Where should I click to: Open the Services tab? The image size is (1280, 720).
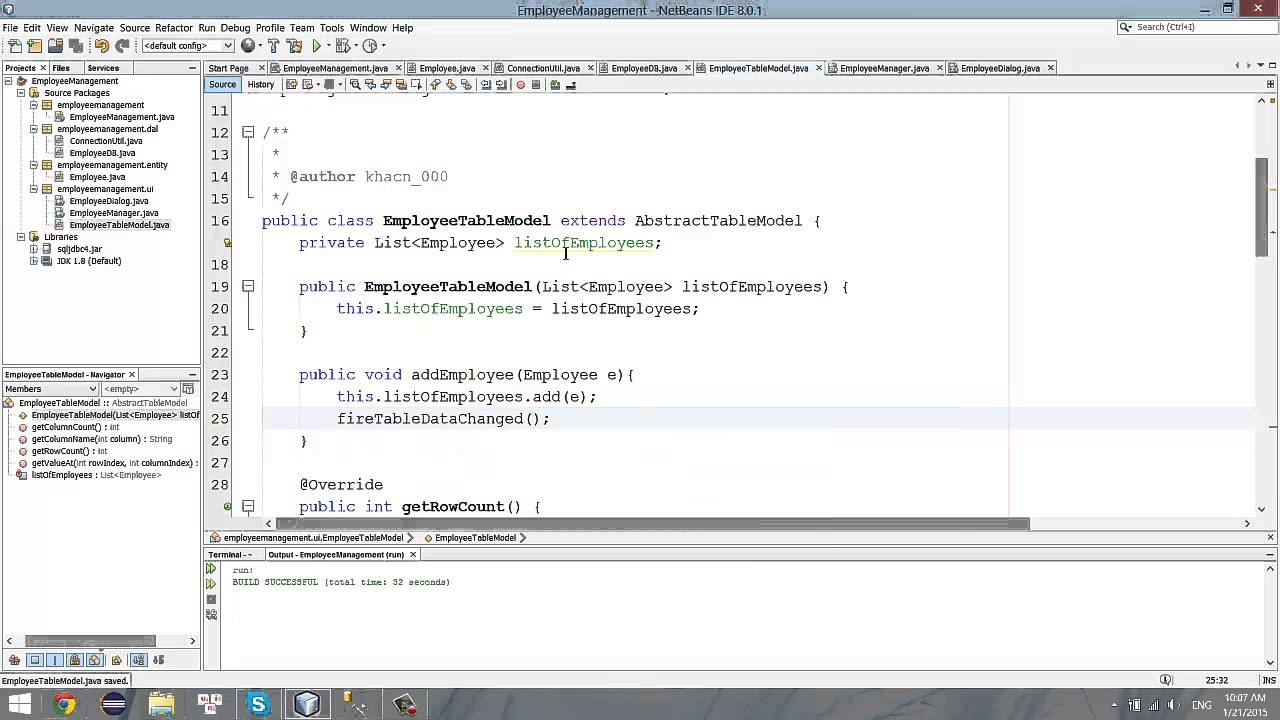[x=103, y=68]
